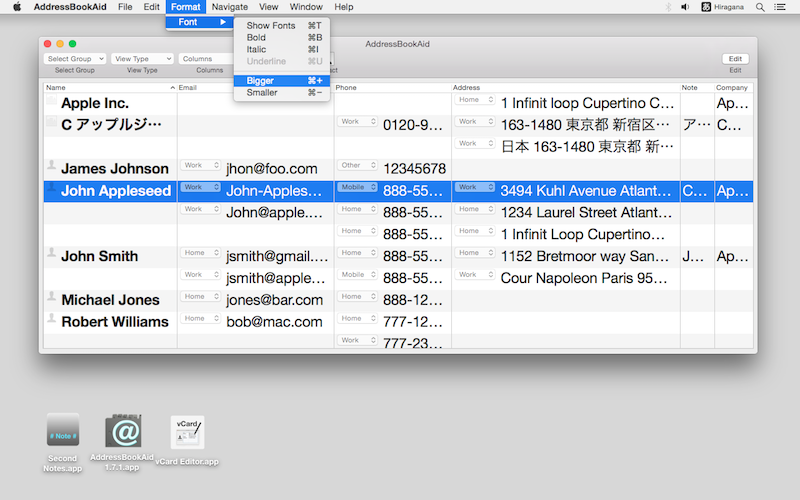Click the person icon beside John Smith
This screenshot has width=800, height=500.
pyautogui.click(x=52, y=252)
